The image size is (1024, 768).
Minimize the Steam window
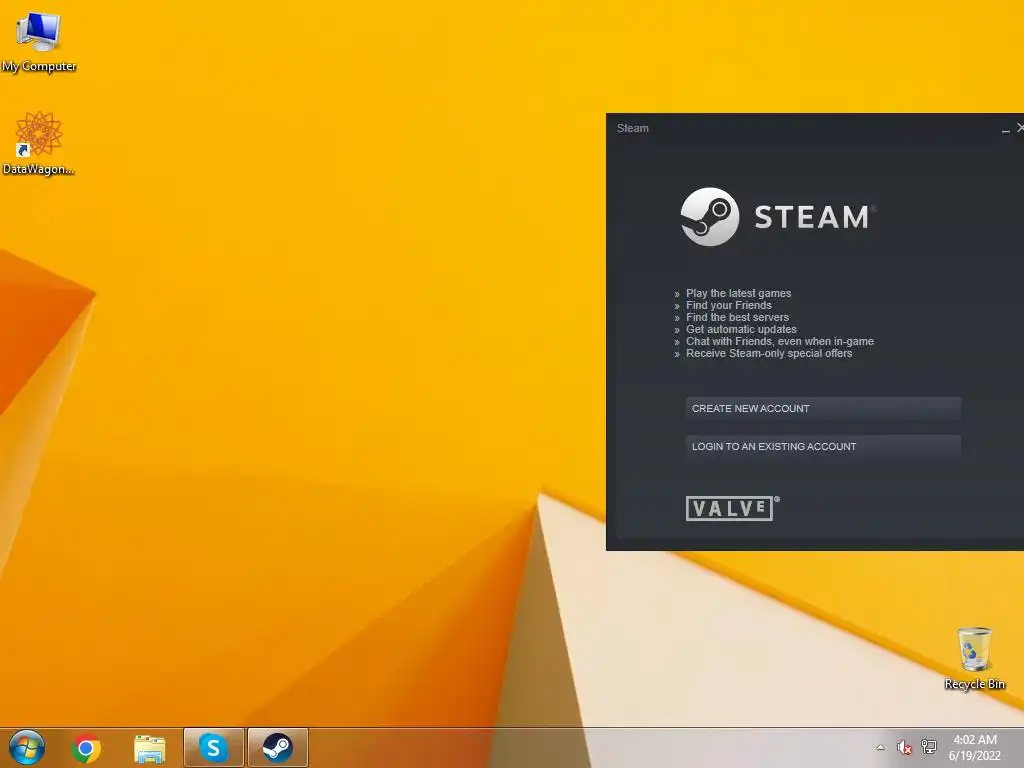[x=1006, y=129]
